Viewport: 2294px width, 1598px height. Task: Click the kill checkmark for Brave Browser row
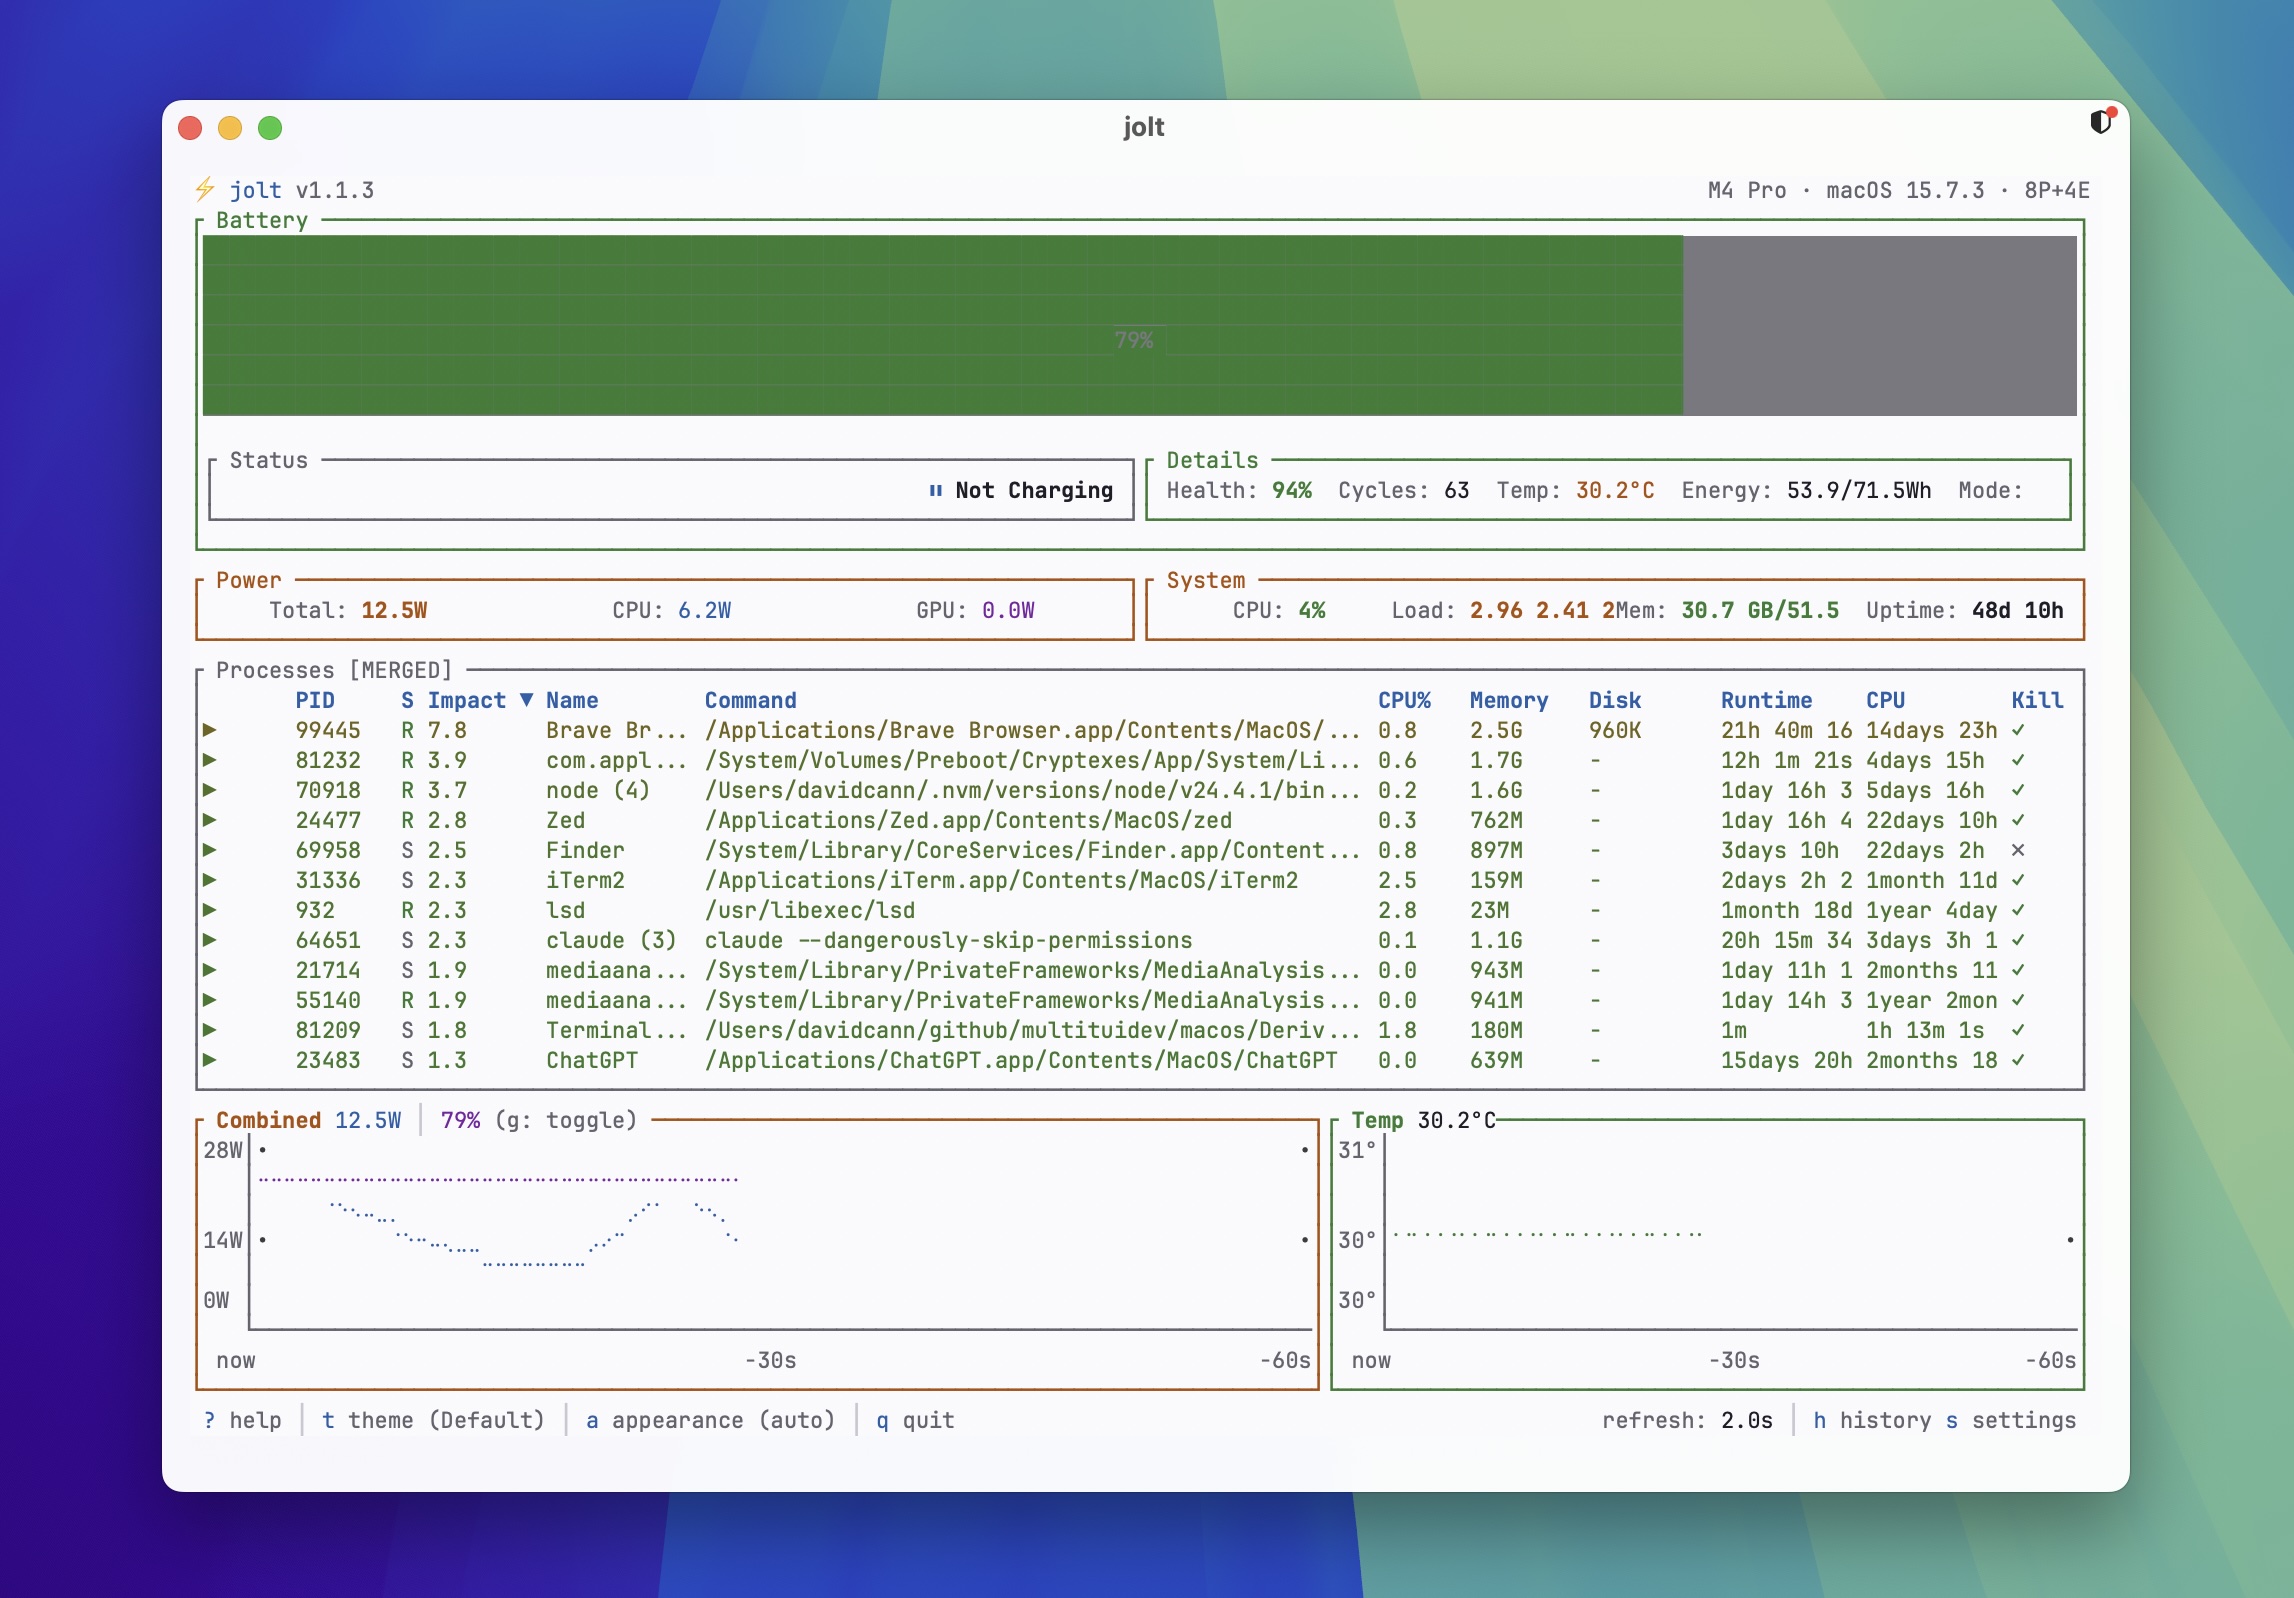click(x=2018, y=730)
